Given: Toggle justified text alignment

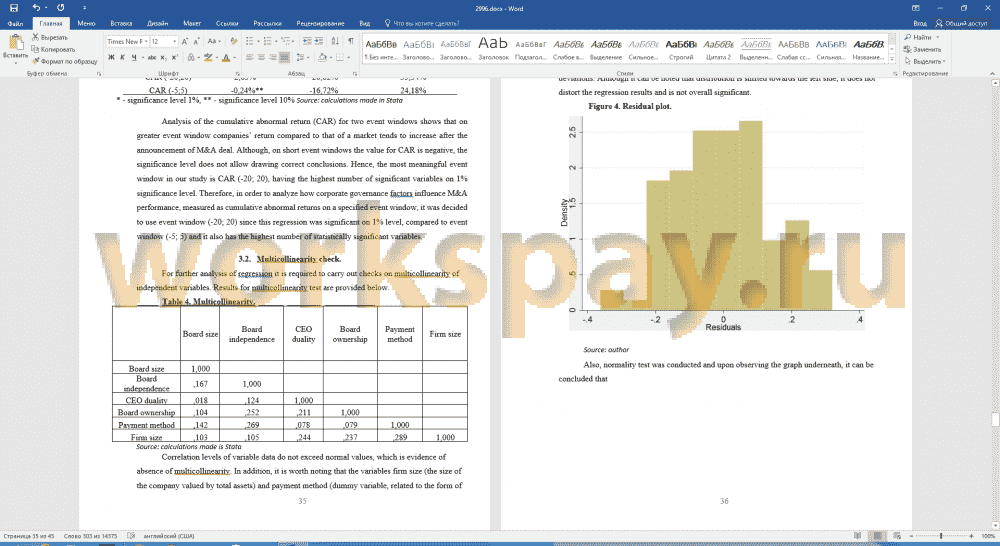Looking at the screenshot, I should (284, 57).
